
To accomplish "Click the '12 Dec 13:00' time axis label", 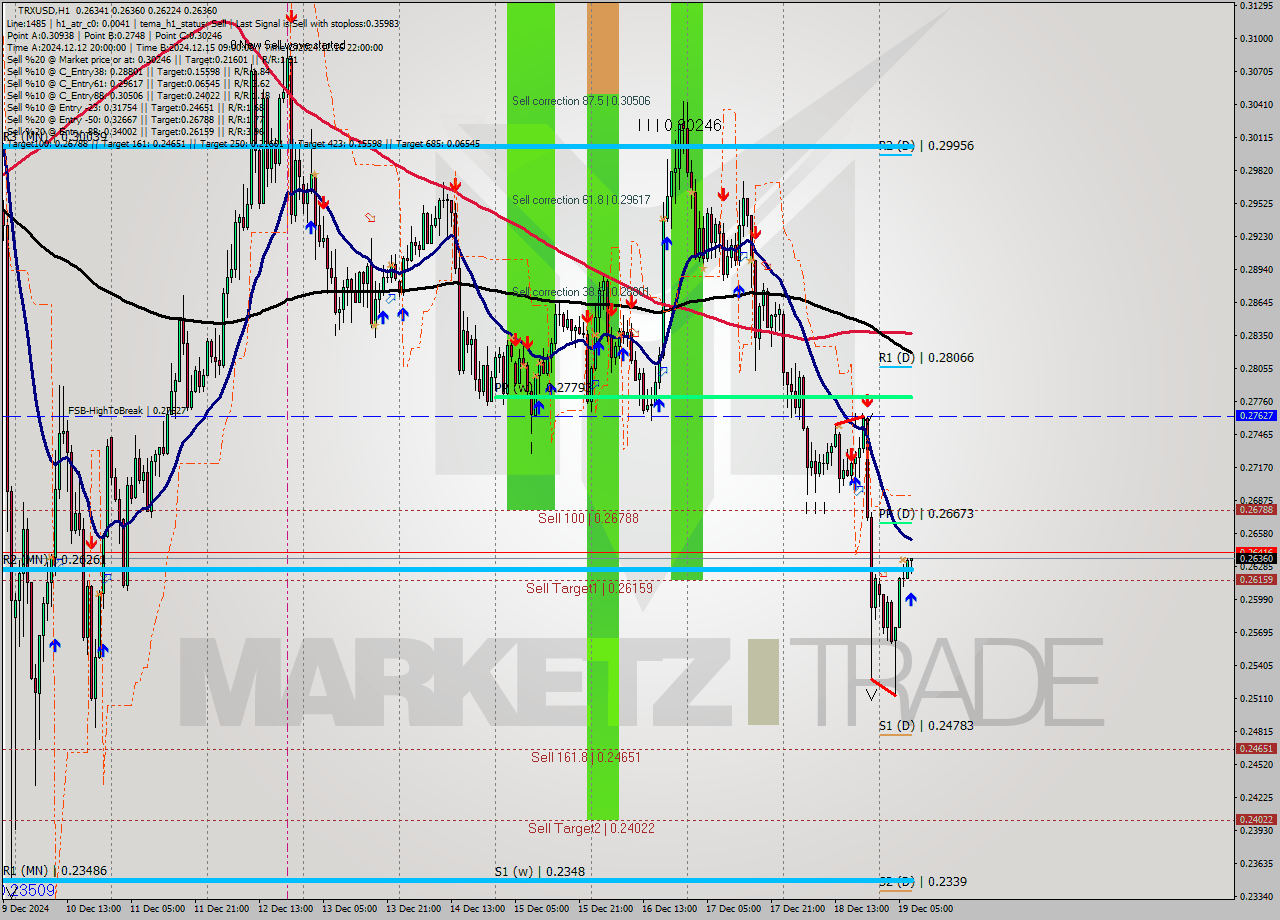I will 287,909.
